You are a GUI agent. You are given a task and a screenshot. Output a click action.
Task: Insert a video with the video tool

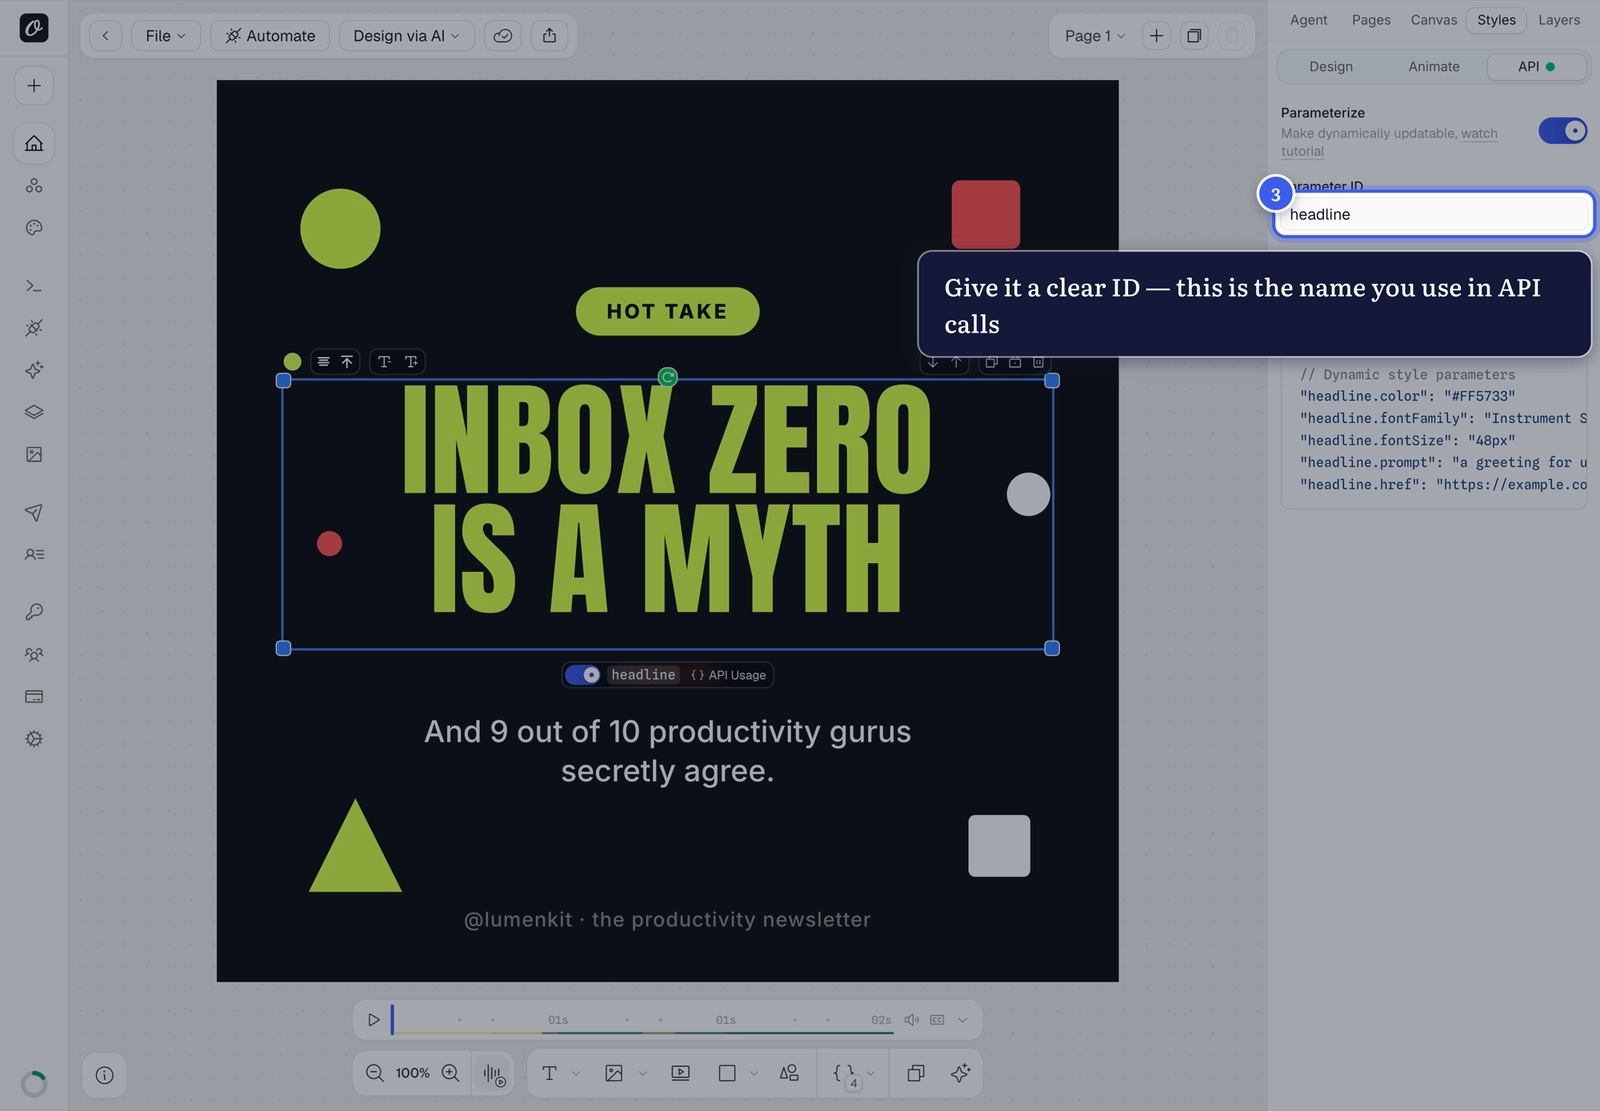680,1073
